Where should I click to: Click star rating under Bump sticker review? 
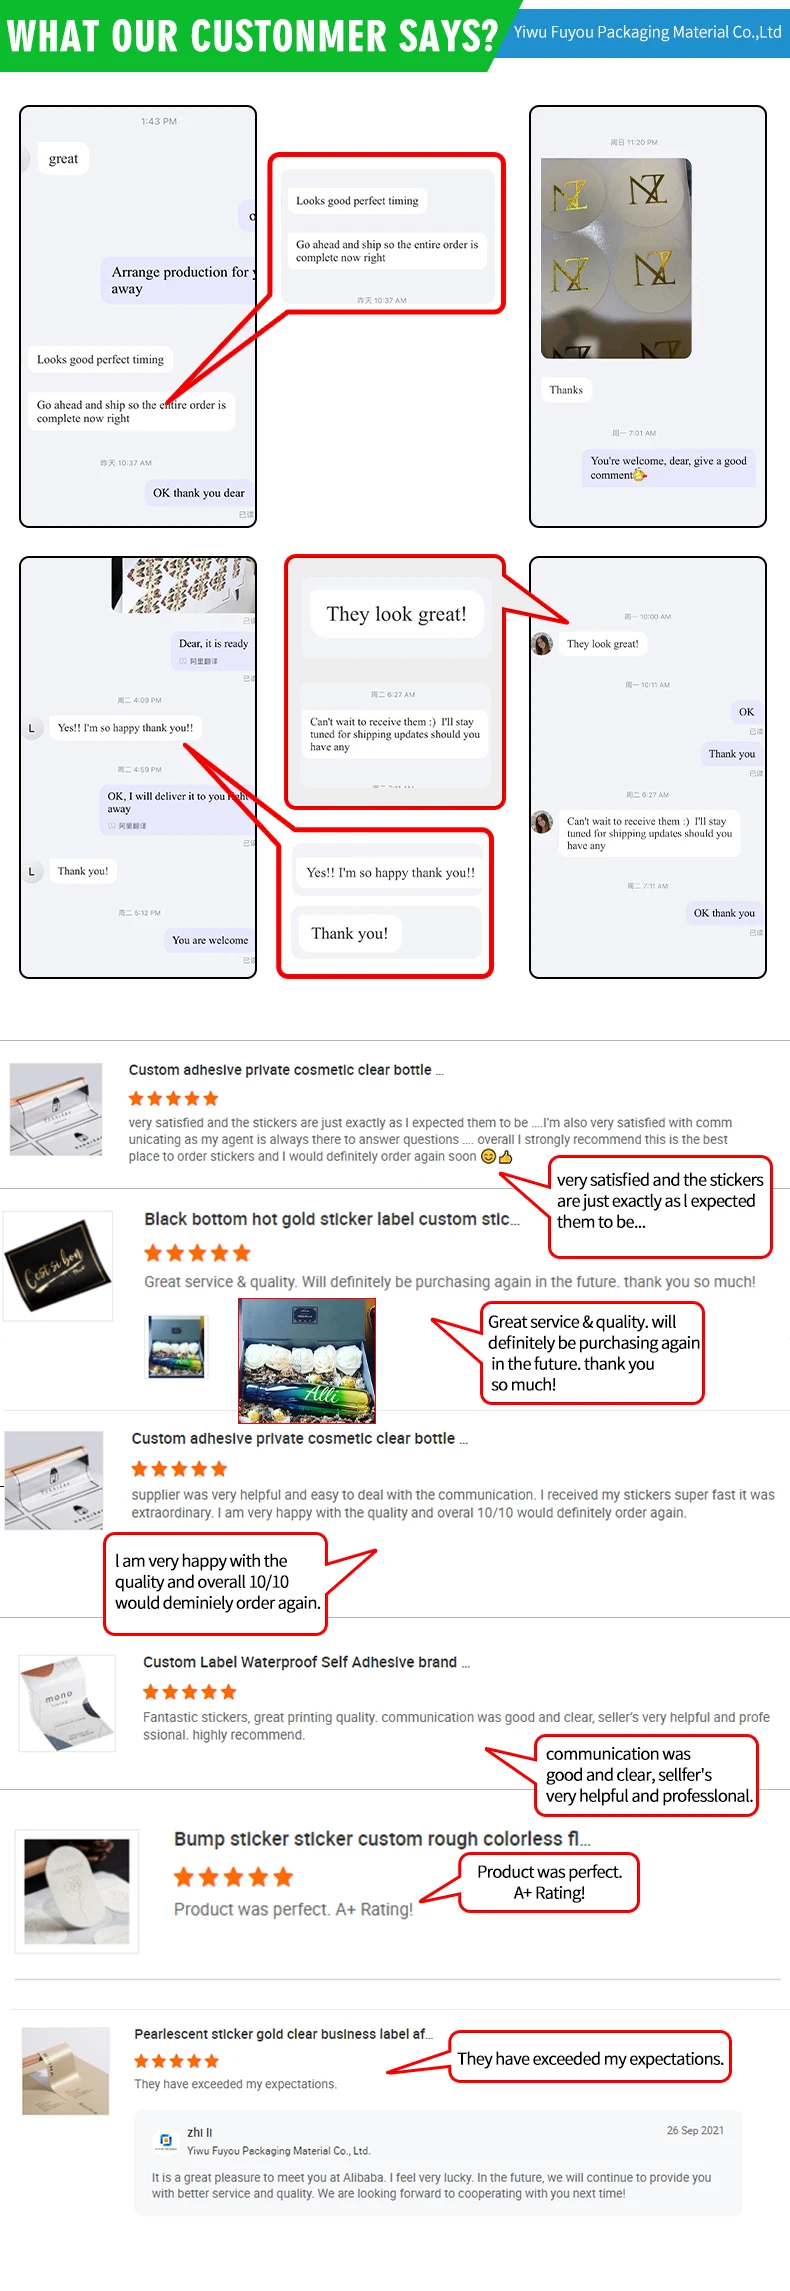(233, 1877)
